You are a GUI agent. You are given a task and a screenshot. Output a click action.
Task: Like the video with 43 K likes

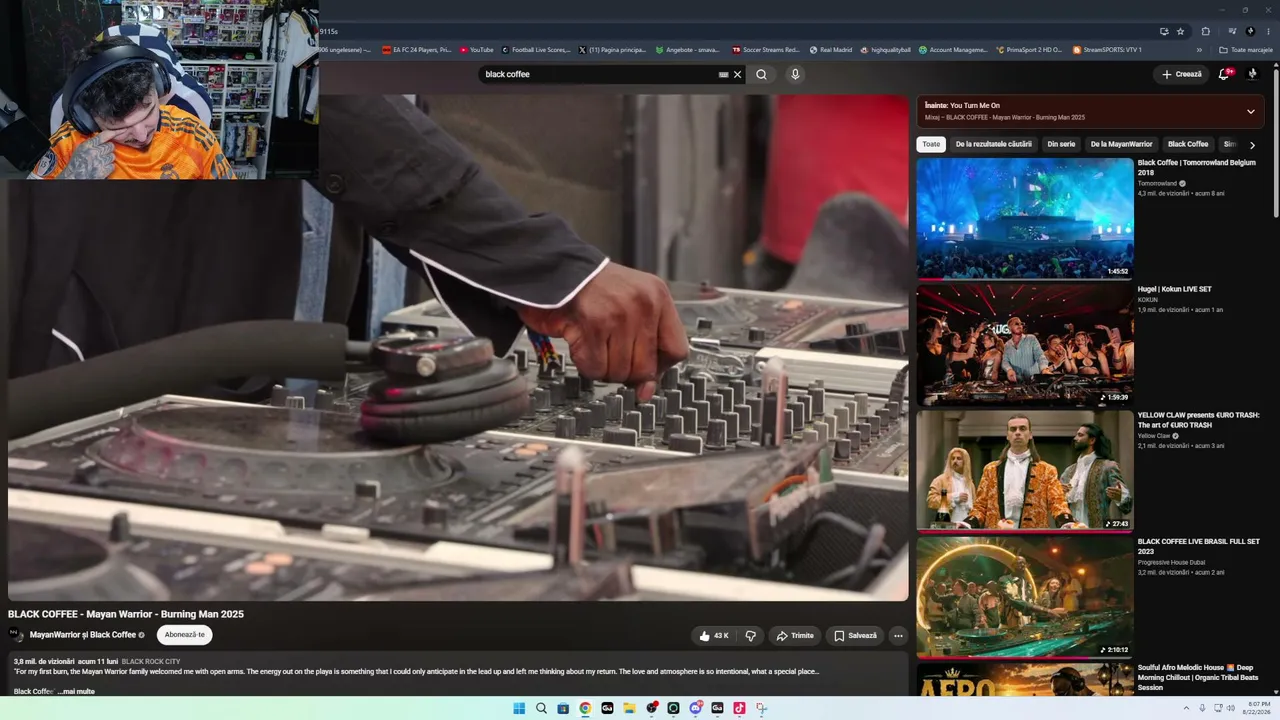[x=714, y=636]
